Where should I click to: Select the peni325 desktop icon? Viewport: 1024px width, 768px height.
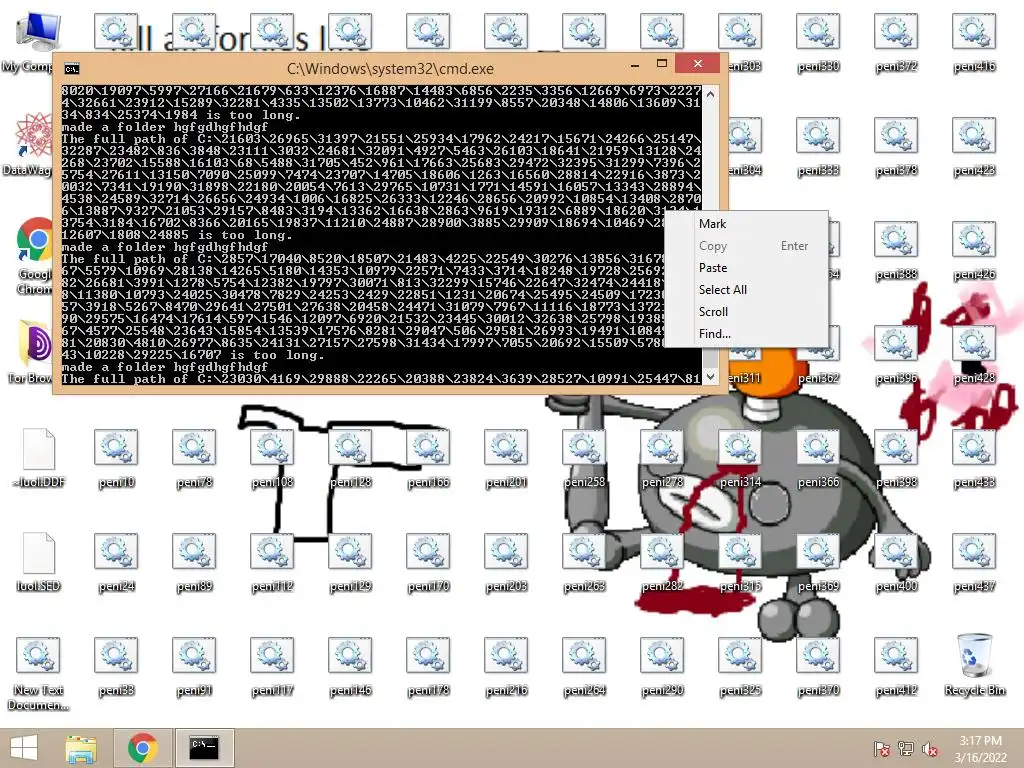(x=740, y=667)
